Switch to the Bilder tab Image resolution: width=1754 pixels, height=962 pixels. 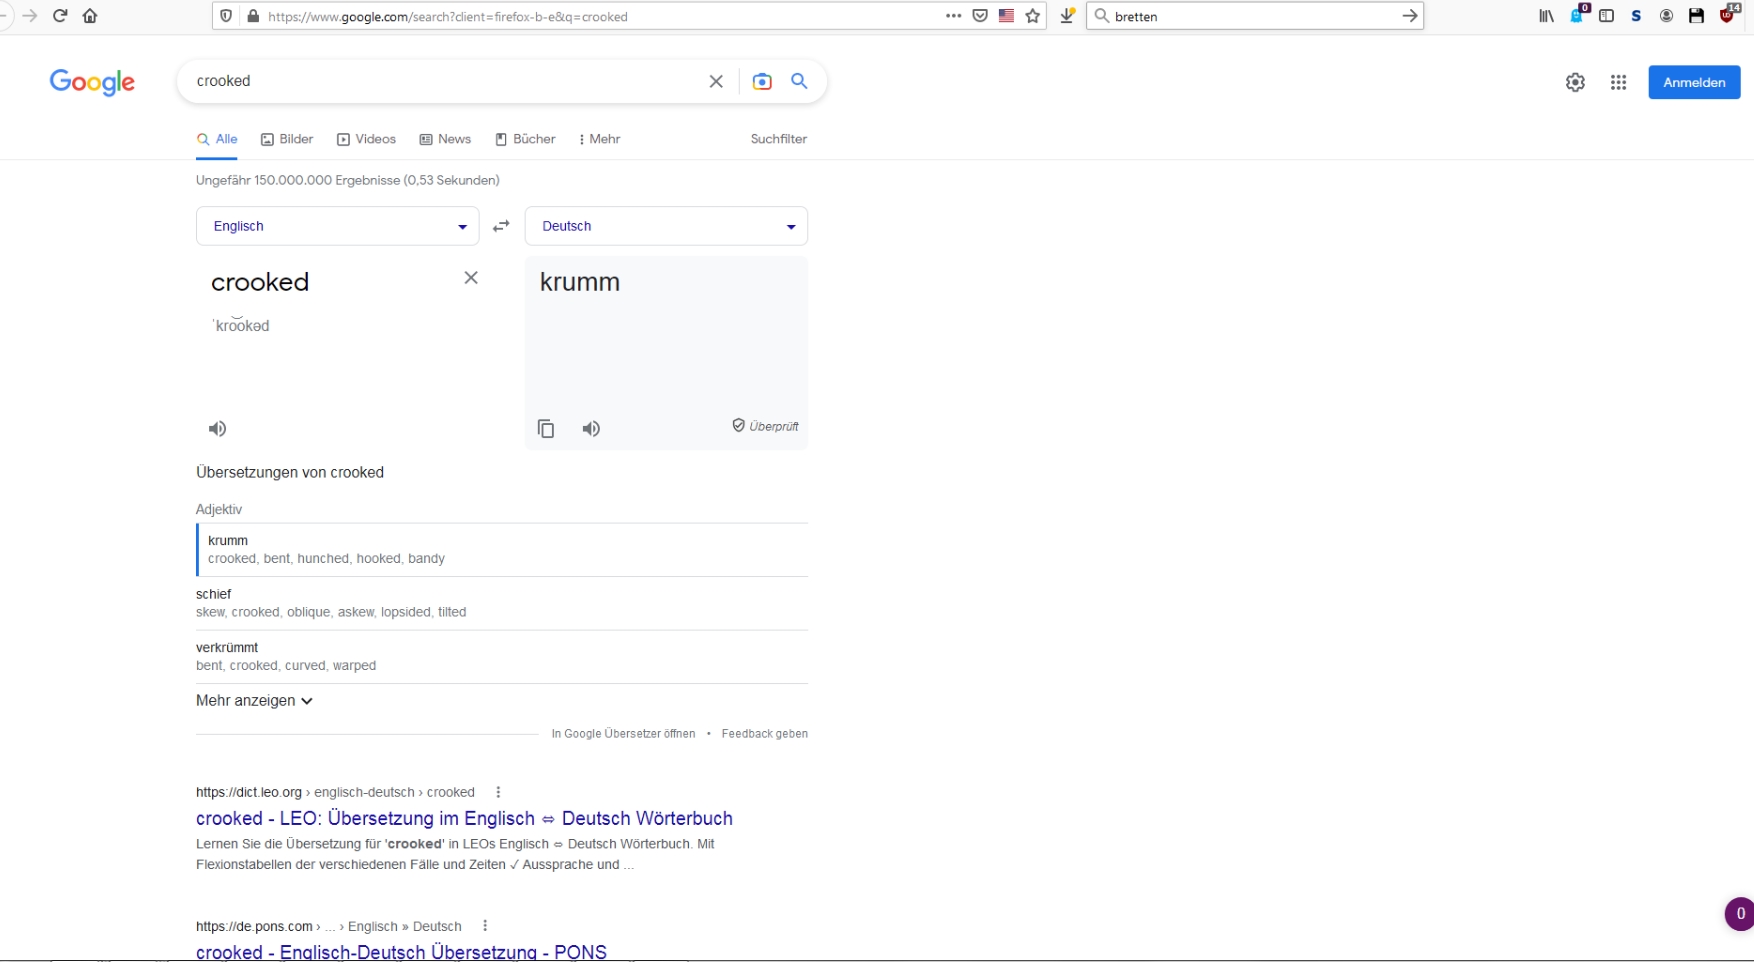point(287,139)
